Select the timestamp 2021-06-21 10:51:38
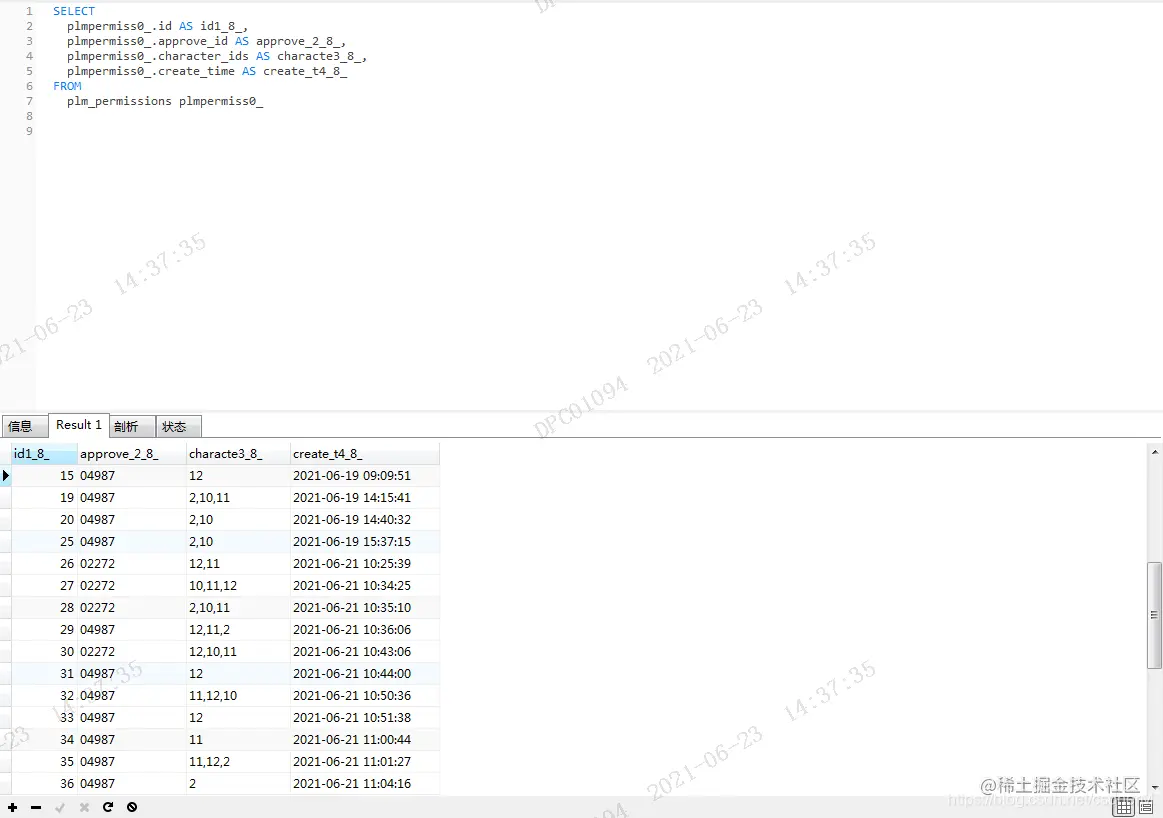Image resolution: width=1163 pixels, height=818 pixels. click(364, 718)
